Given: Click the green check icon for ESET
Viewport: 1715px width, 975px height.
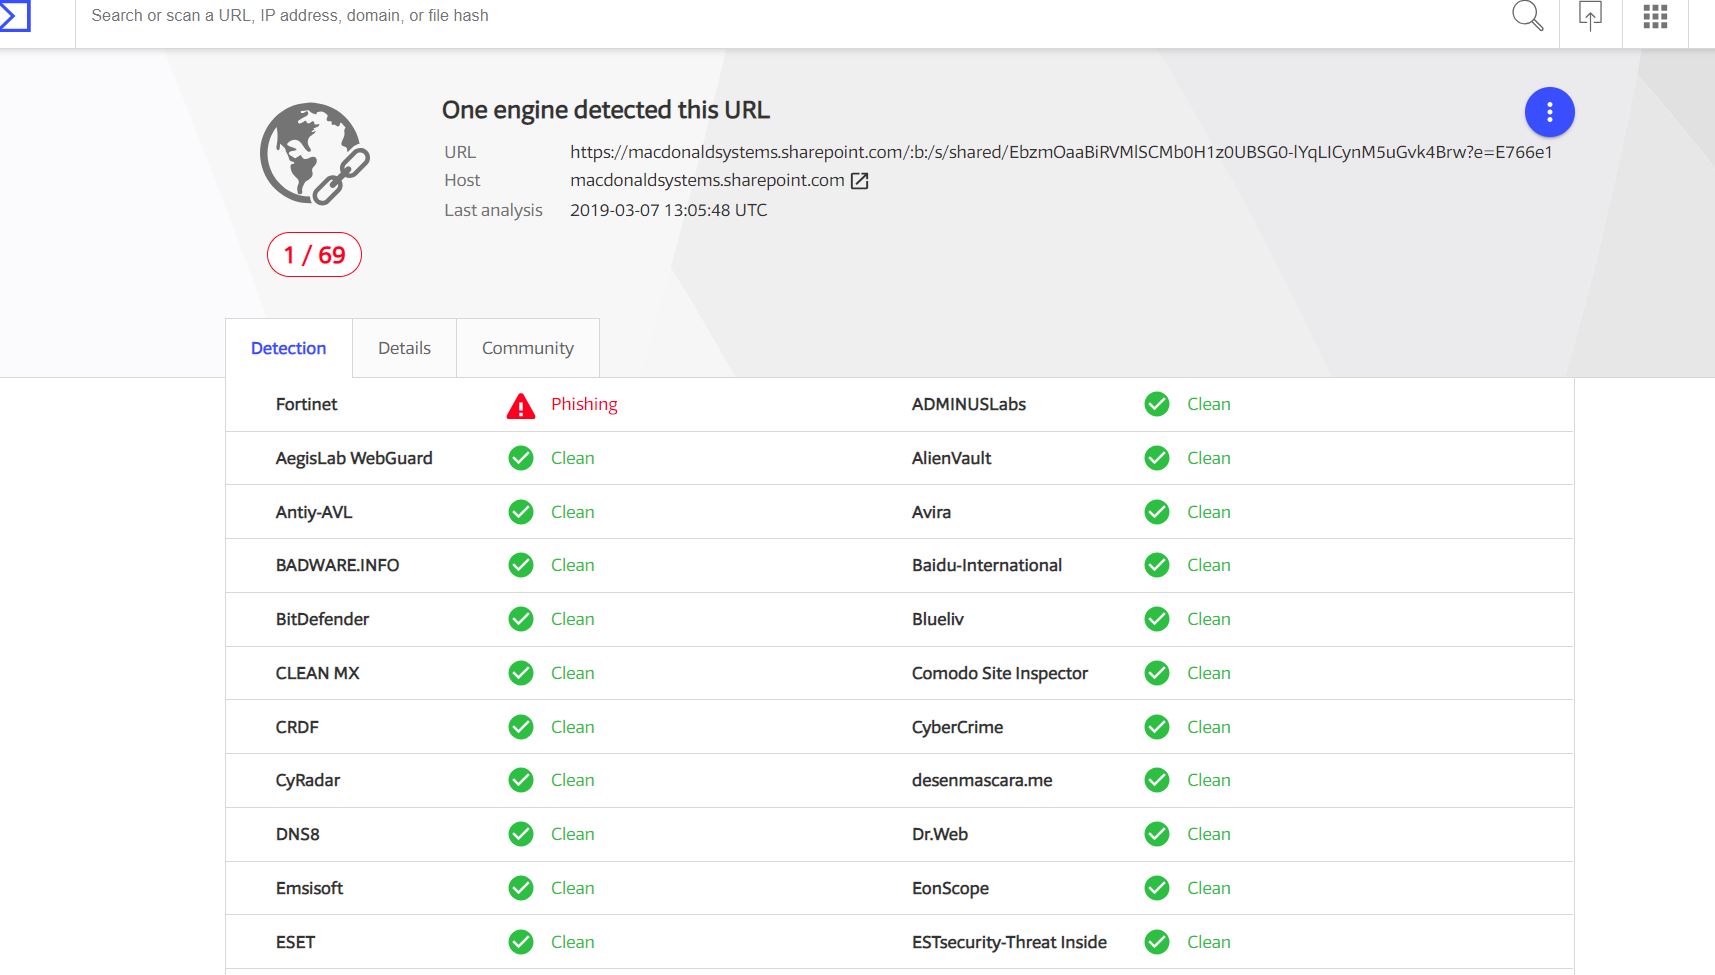Looking at the screenshot, I should pos(521,942).
